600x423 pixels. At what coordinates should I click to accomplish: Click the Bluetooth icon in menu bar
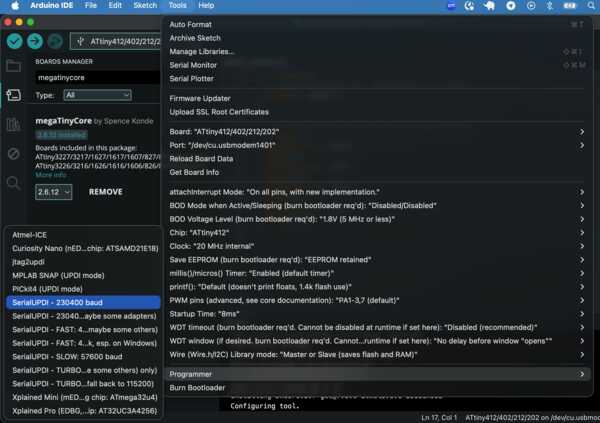549,5
